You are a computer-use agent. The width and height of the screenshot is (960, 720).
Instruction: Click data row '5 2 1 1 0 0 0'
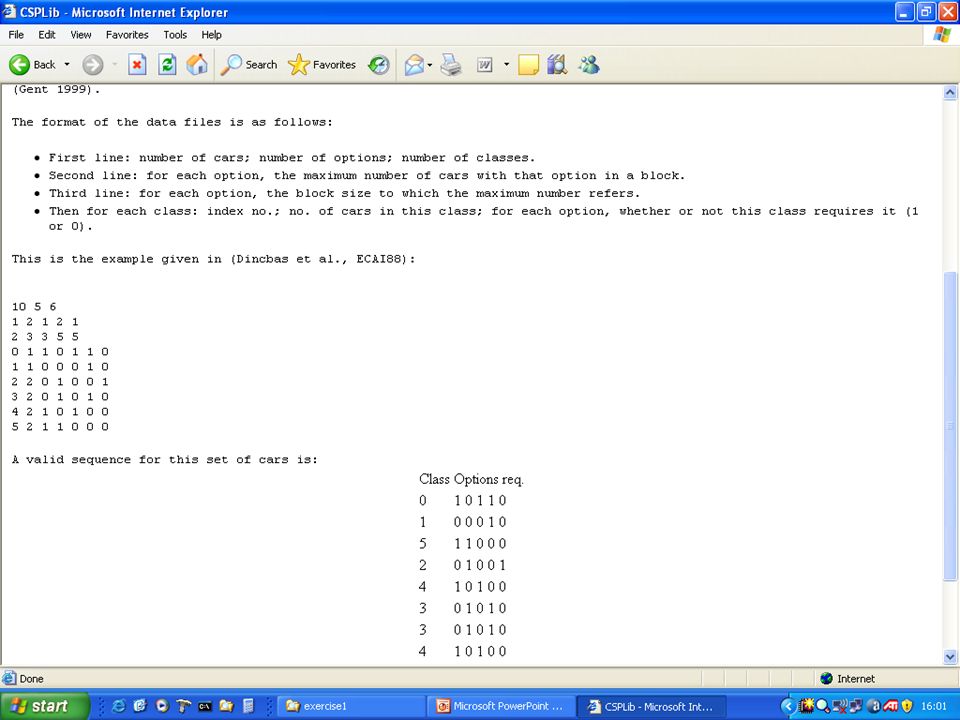(60, 427)
